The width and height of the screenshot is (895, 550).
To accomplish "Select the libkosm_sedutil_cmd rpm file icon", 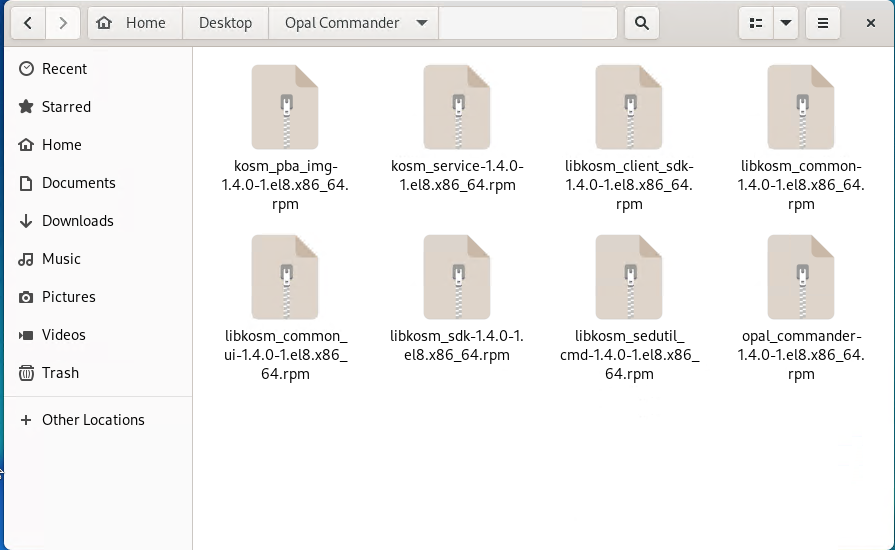I will 628,277.
